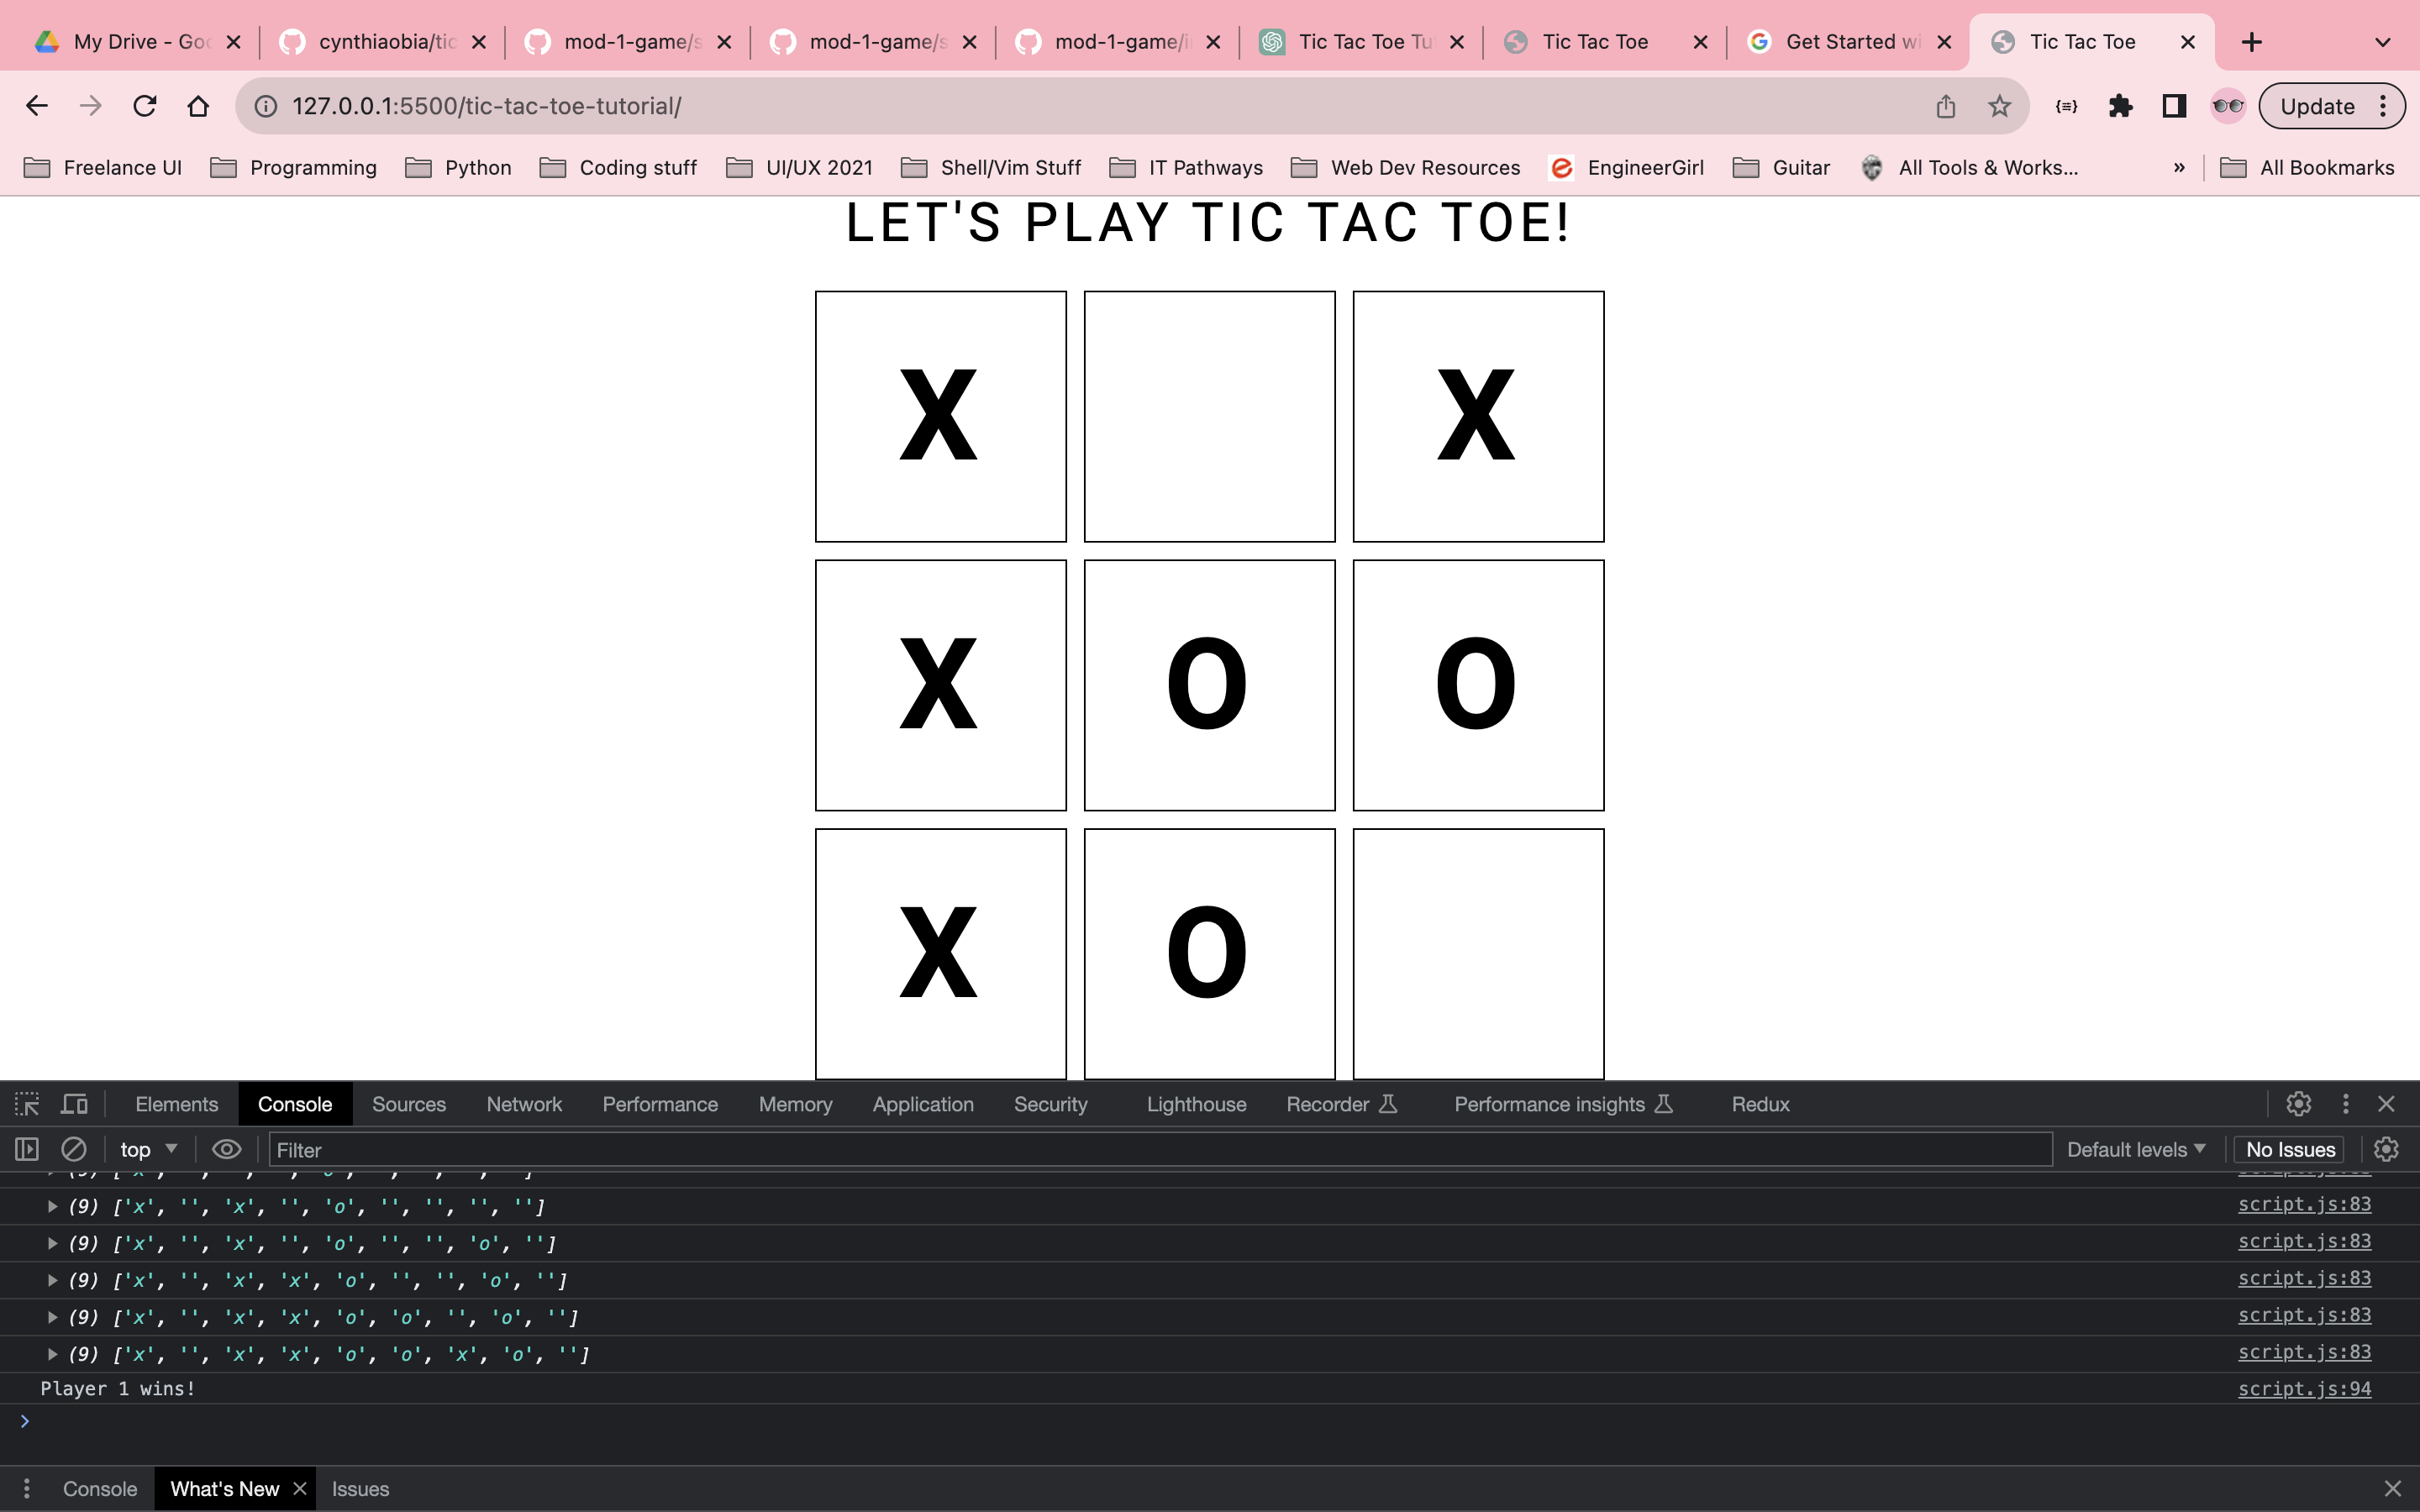
Task: Click the live expression eye icon
Action: pos(227,1149)
